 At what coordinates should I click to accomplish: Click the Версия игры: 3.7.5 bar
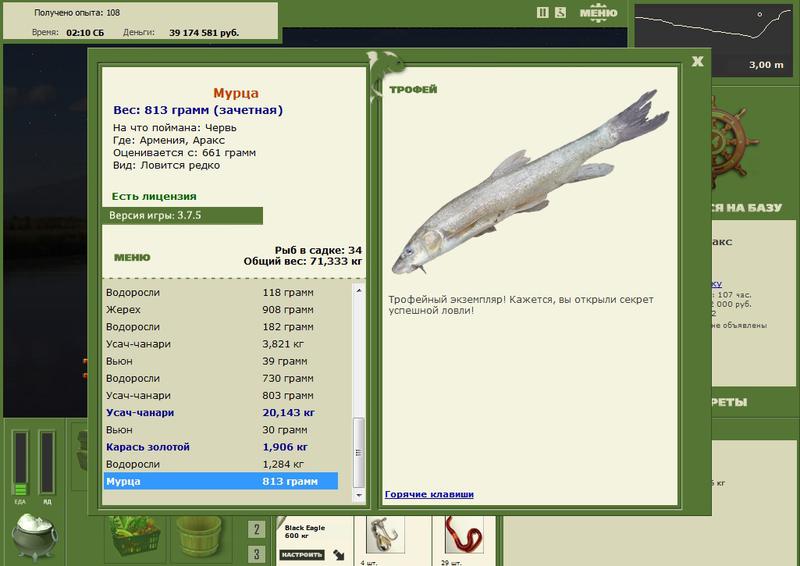click(x=182, y=215)
